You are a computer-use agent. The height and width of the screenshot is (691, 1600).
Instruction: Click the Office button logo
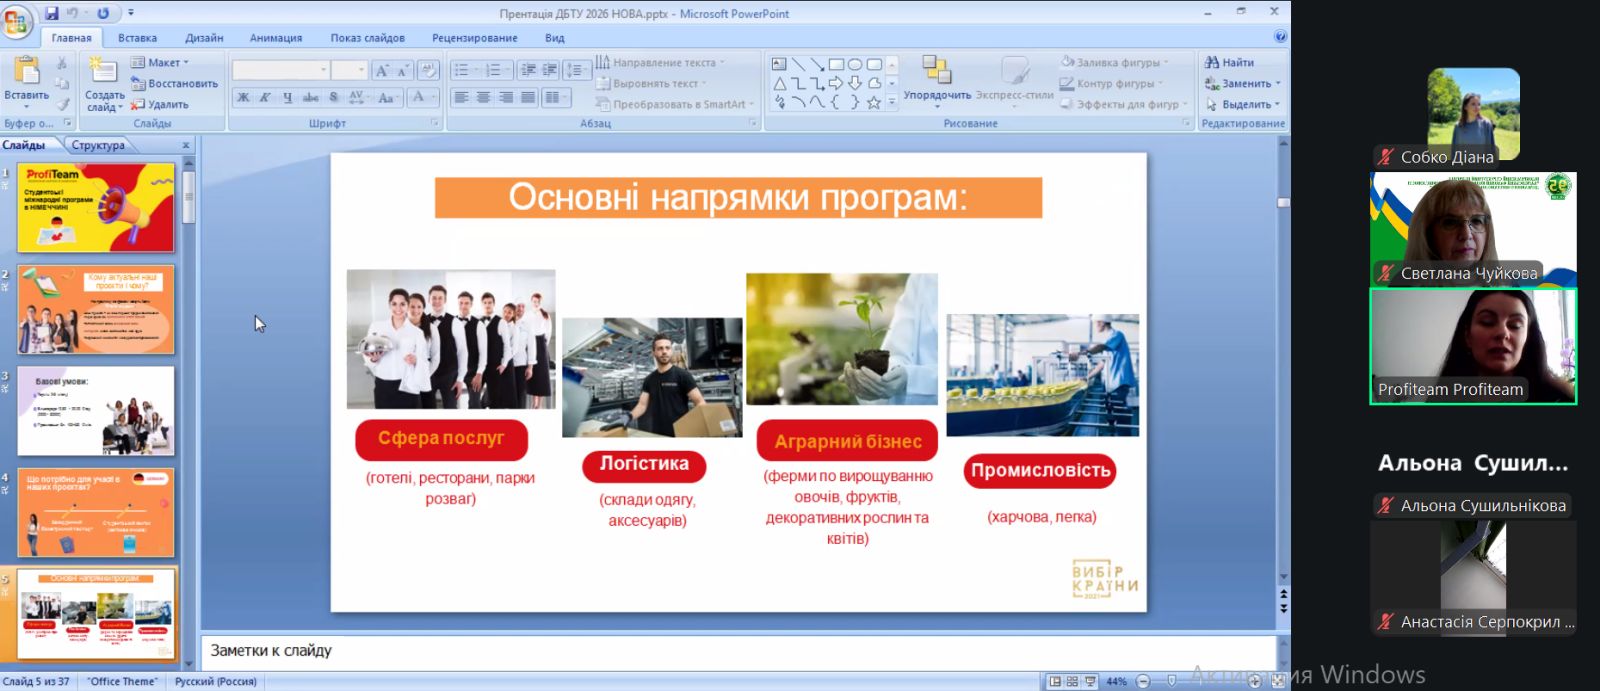(x=17, y=22)
